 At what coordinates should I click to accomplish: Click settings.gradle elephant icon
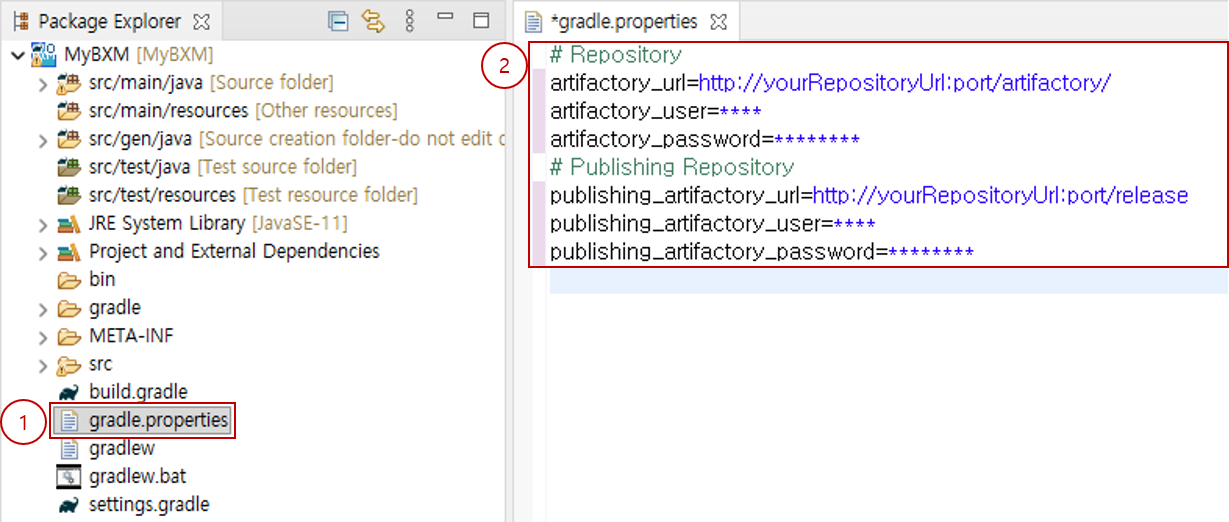69,505
